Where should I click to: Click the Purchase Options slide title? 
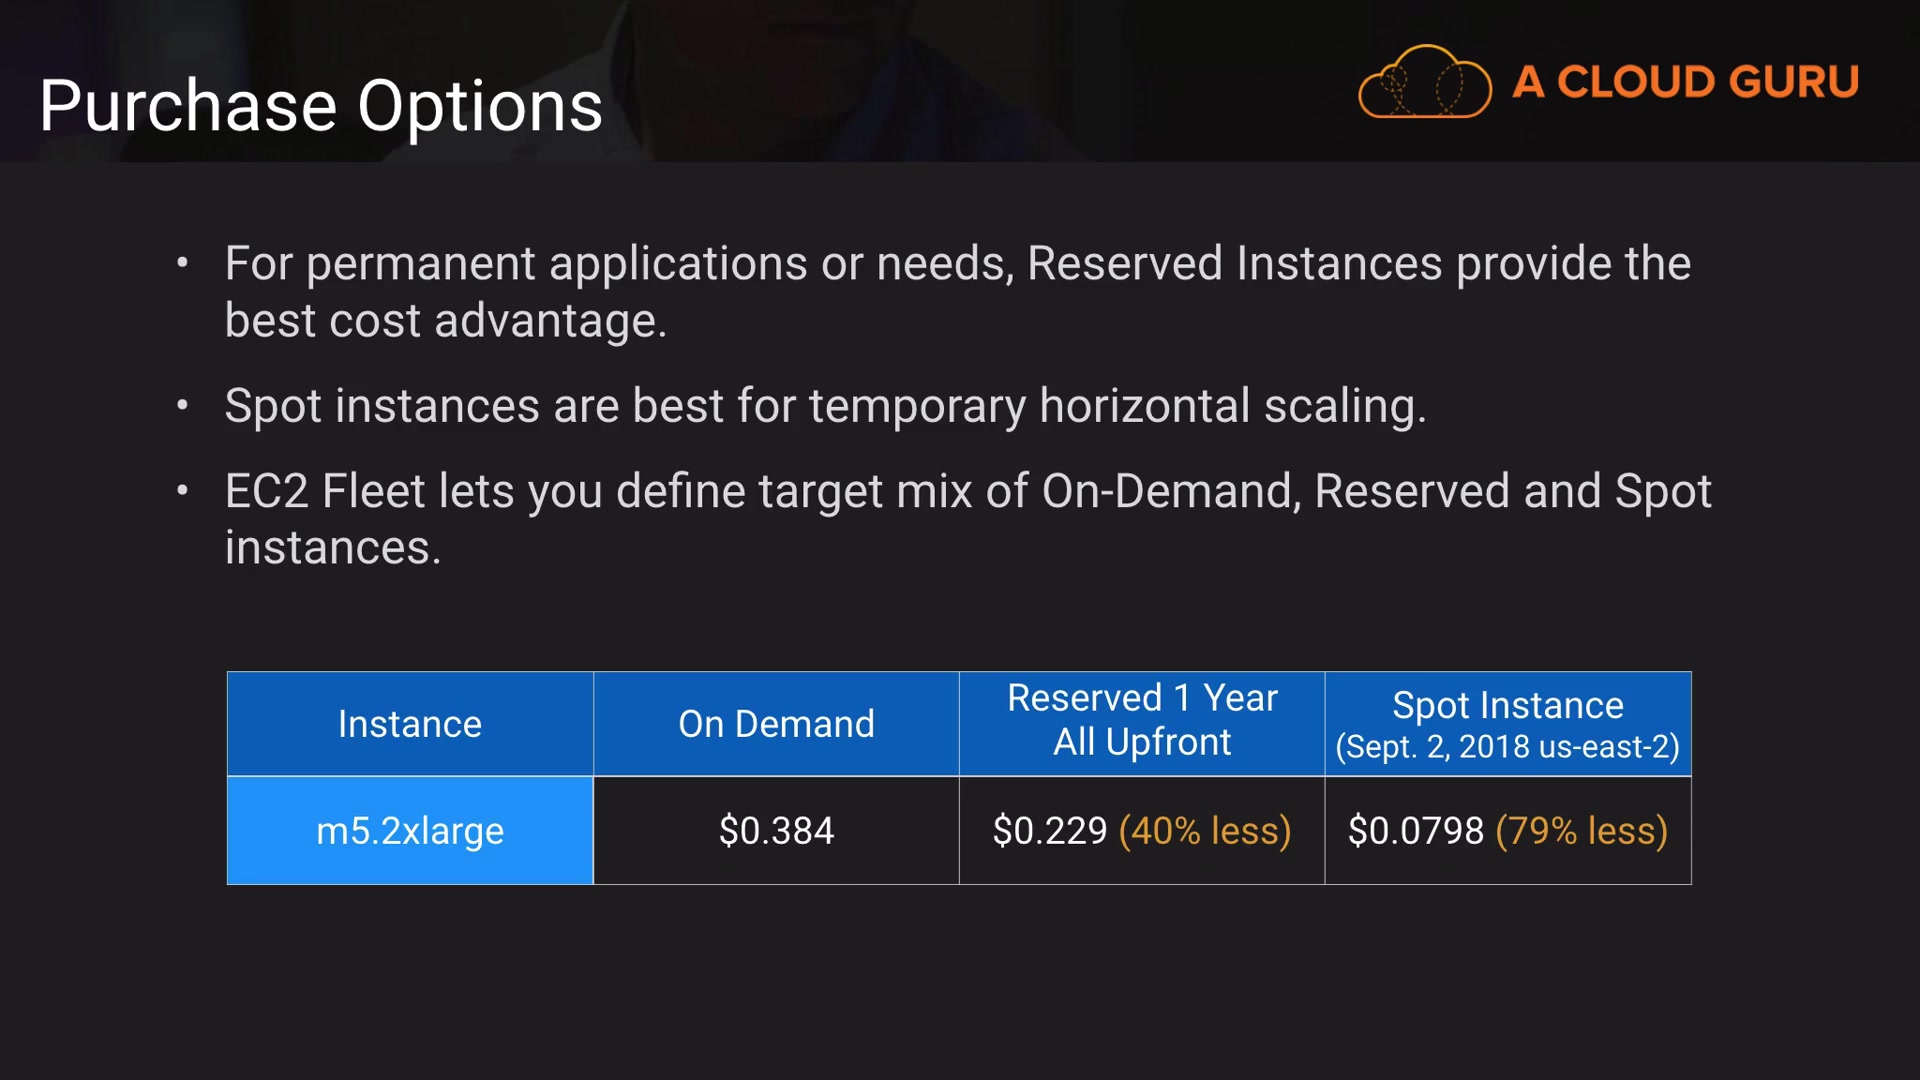click(321, 106)
